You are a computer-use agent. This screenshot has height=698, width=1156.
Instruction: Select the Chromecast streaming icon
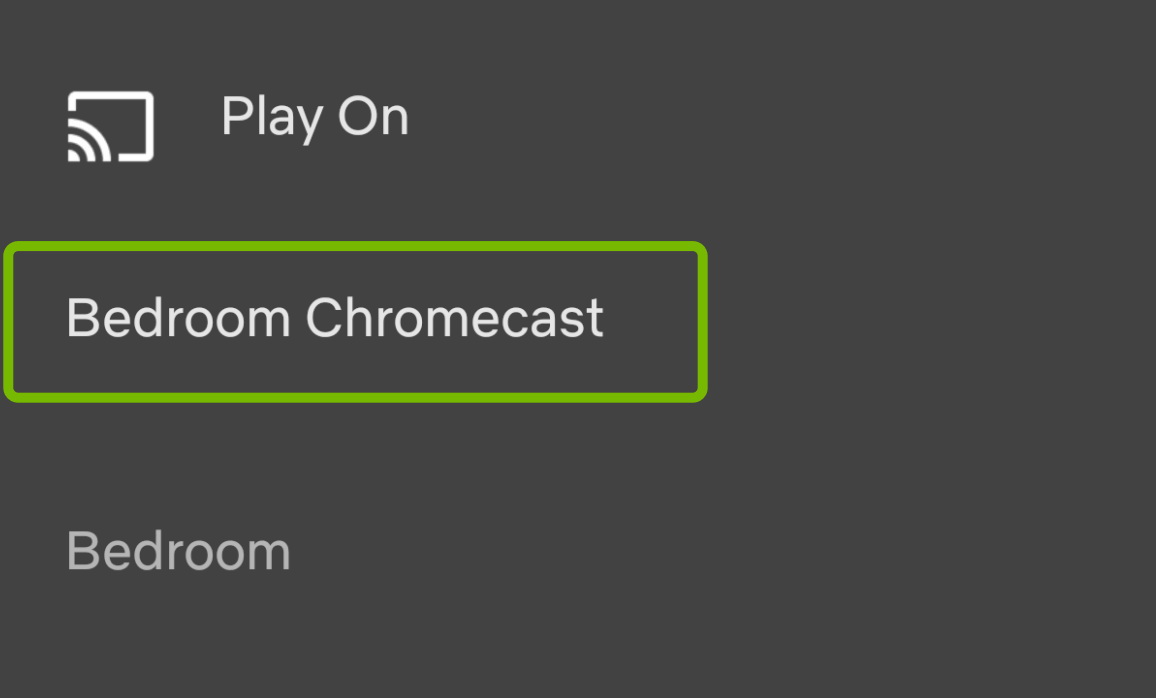pyautogui.click(x=110, y=128)
